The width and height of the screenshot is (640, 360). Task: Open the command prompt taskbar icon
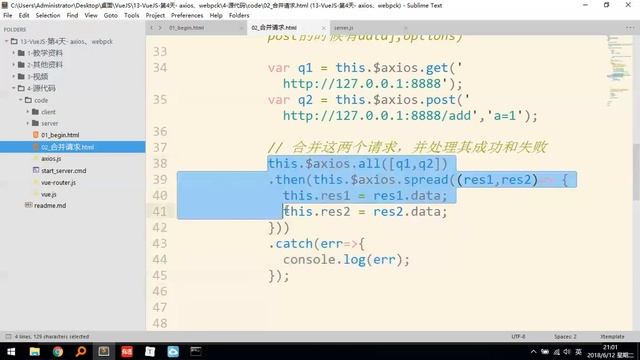coord(196,351)
